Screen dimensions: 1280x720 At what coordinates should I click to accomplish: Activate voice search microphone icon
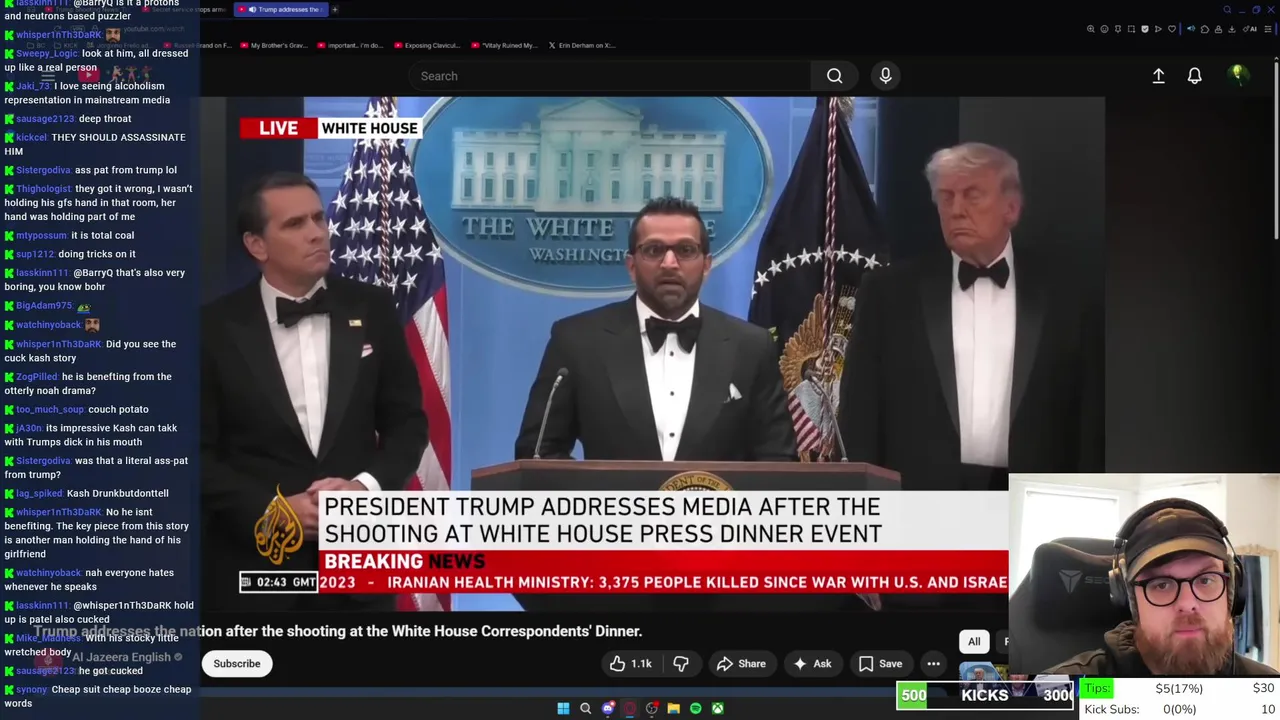885,76
